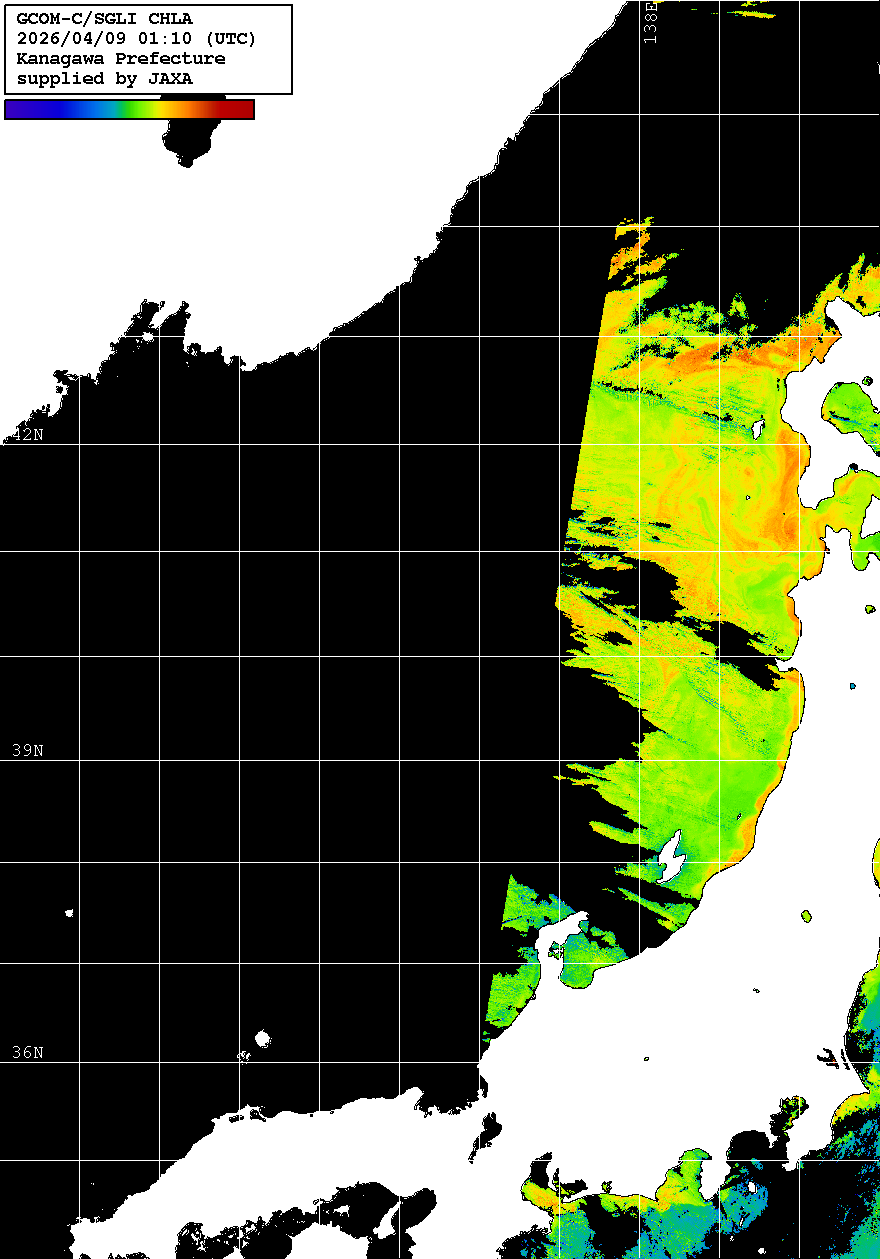This screenshot has height=1259, width=880.
Task: Select the Kanagawa Prefecture label
Action: click(x=121, y=59)
